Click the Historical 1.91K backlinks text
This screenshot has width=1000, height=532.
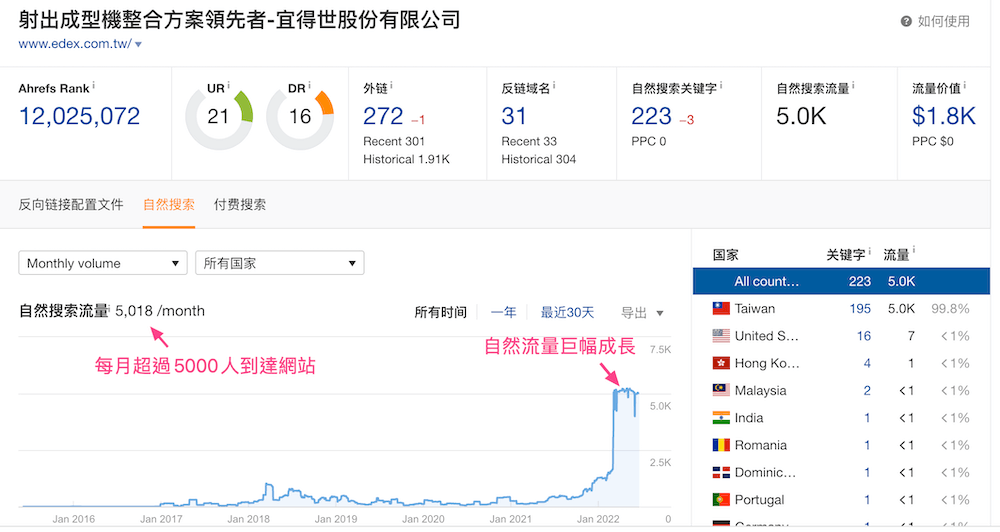point(406,159)
